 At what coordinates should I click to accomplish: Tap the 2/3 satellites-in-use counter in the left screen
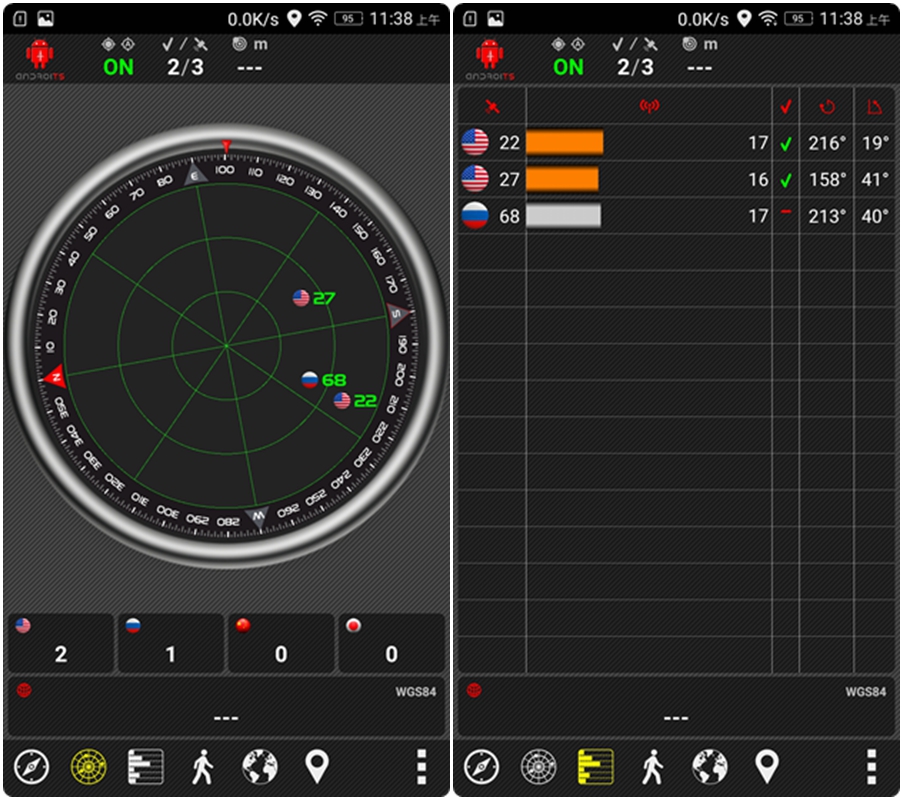[x=185, y=67]
